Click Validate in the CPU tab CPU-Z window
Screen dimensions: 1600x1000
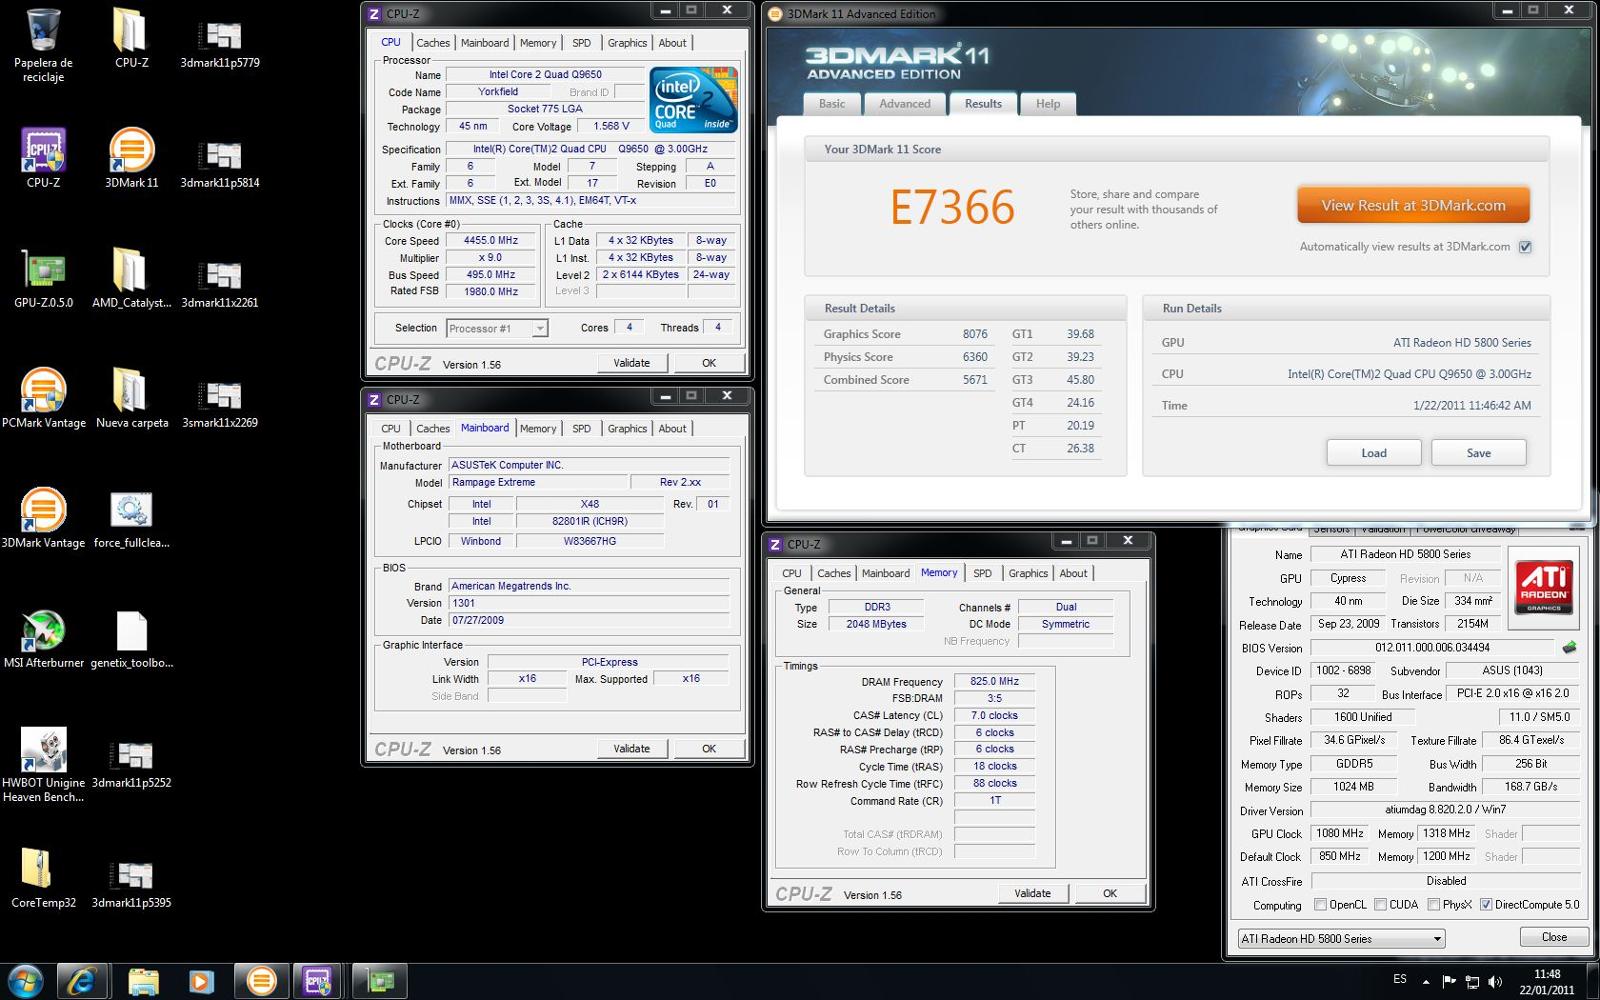pyautogui.click(x=631, y=363)
